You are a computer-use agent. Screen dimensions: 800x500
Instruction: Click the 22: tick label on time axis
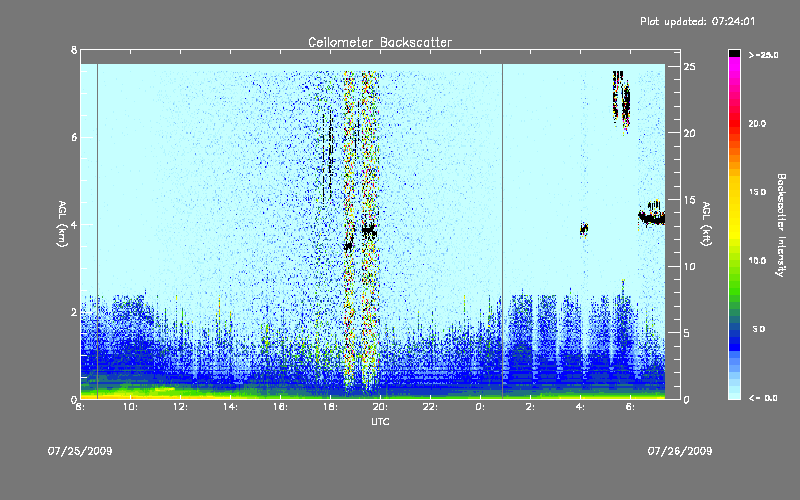(431, 407)
